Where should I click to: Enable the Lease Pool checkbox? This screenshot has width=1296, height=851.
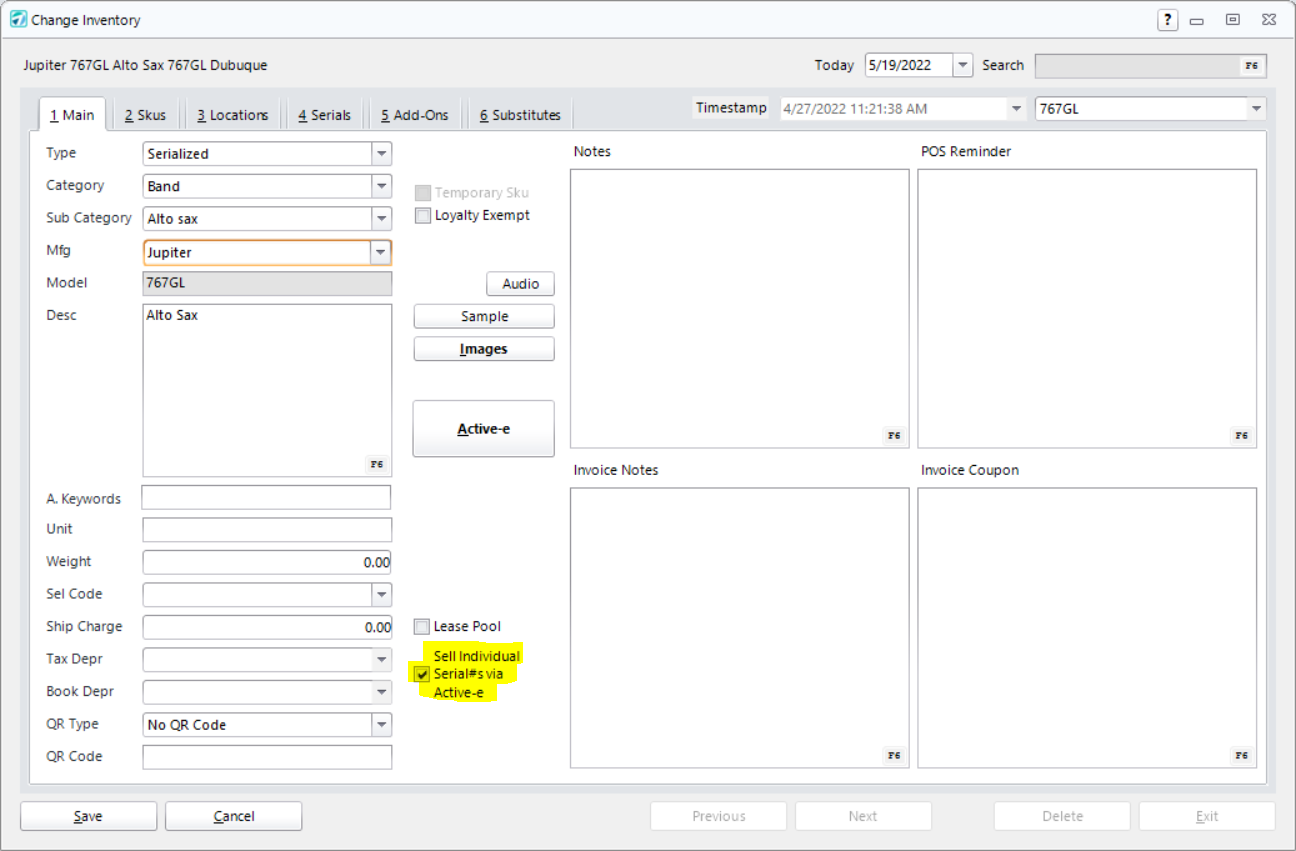[422, 627]
